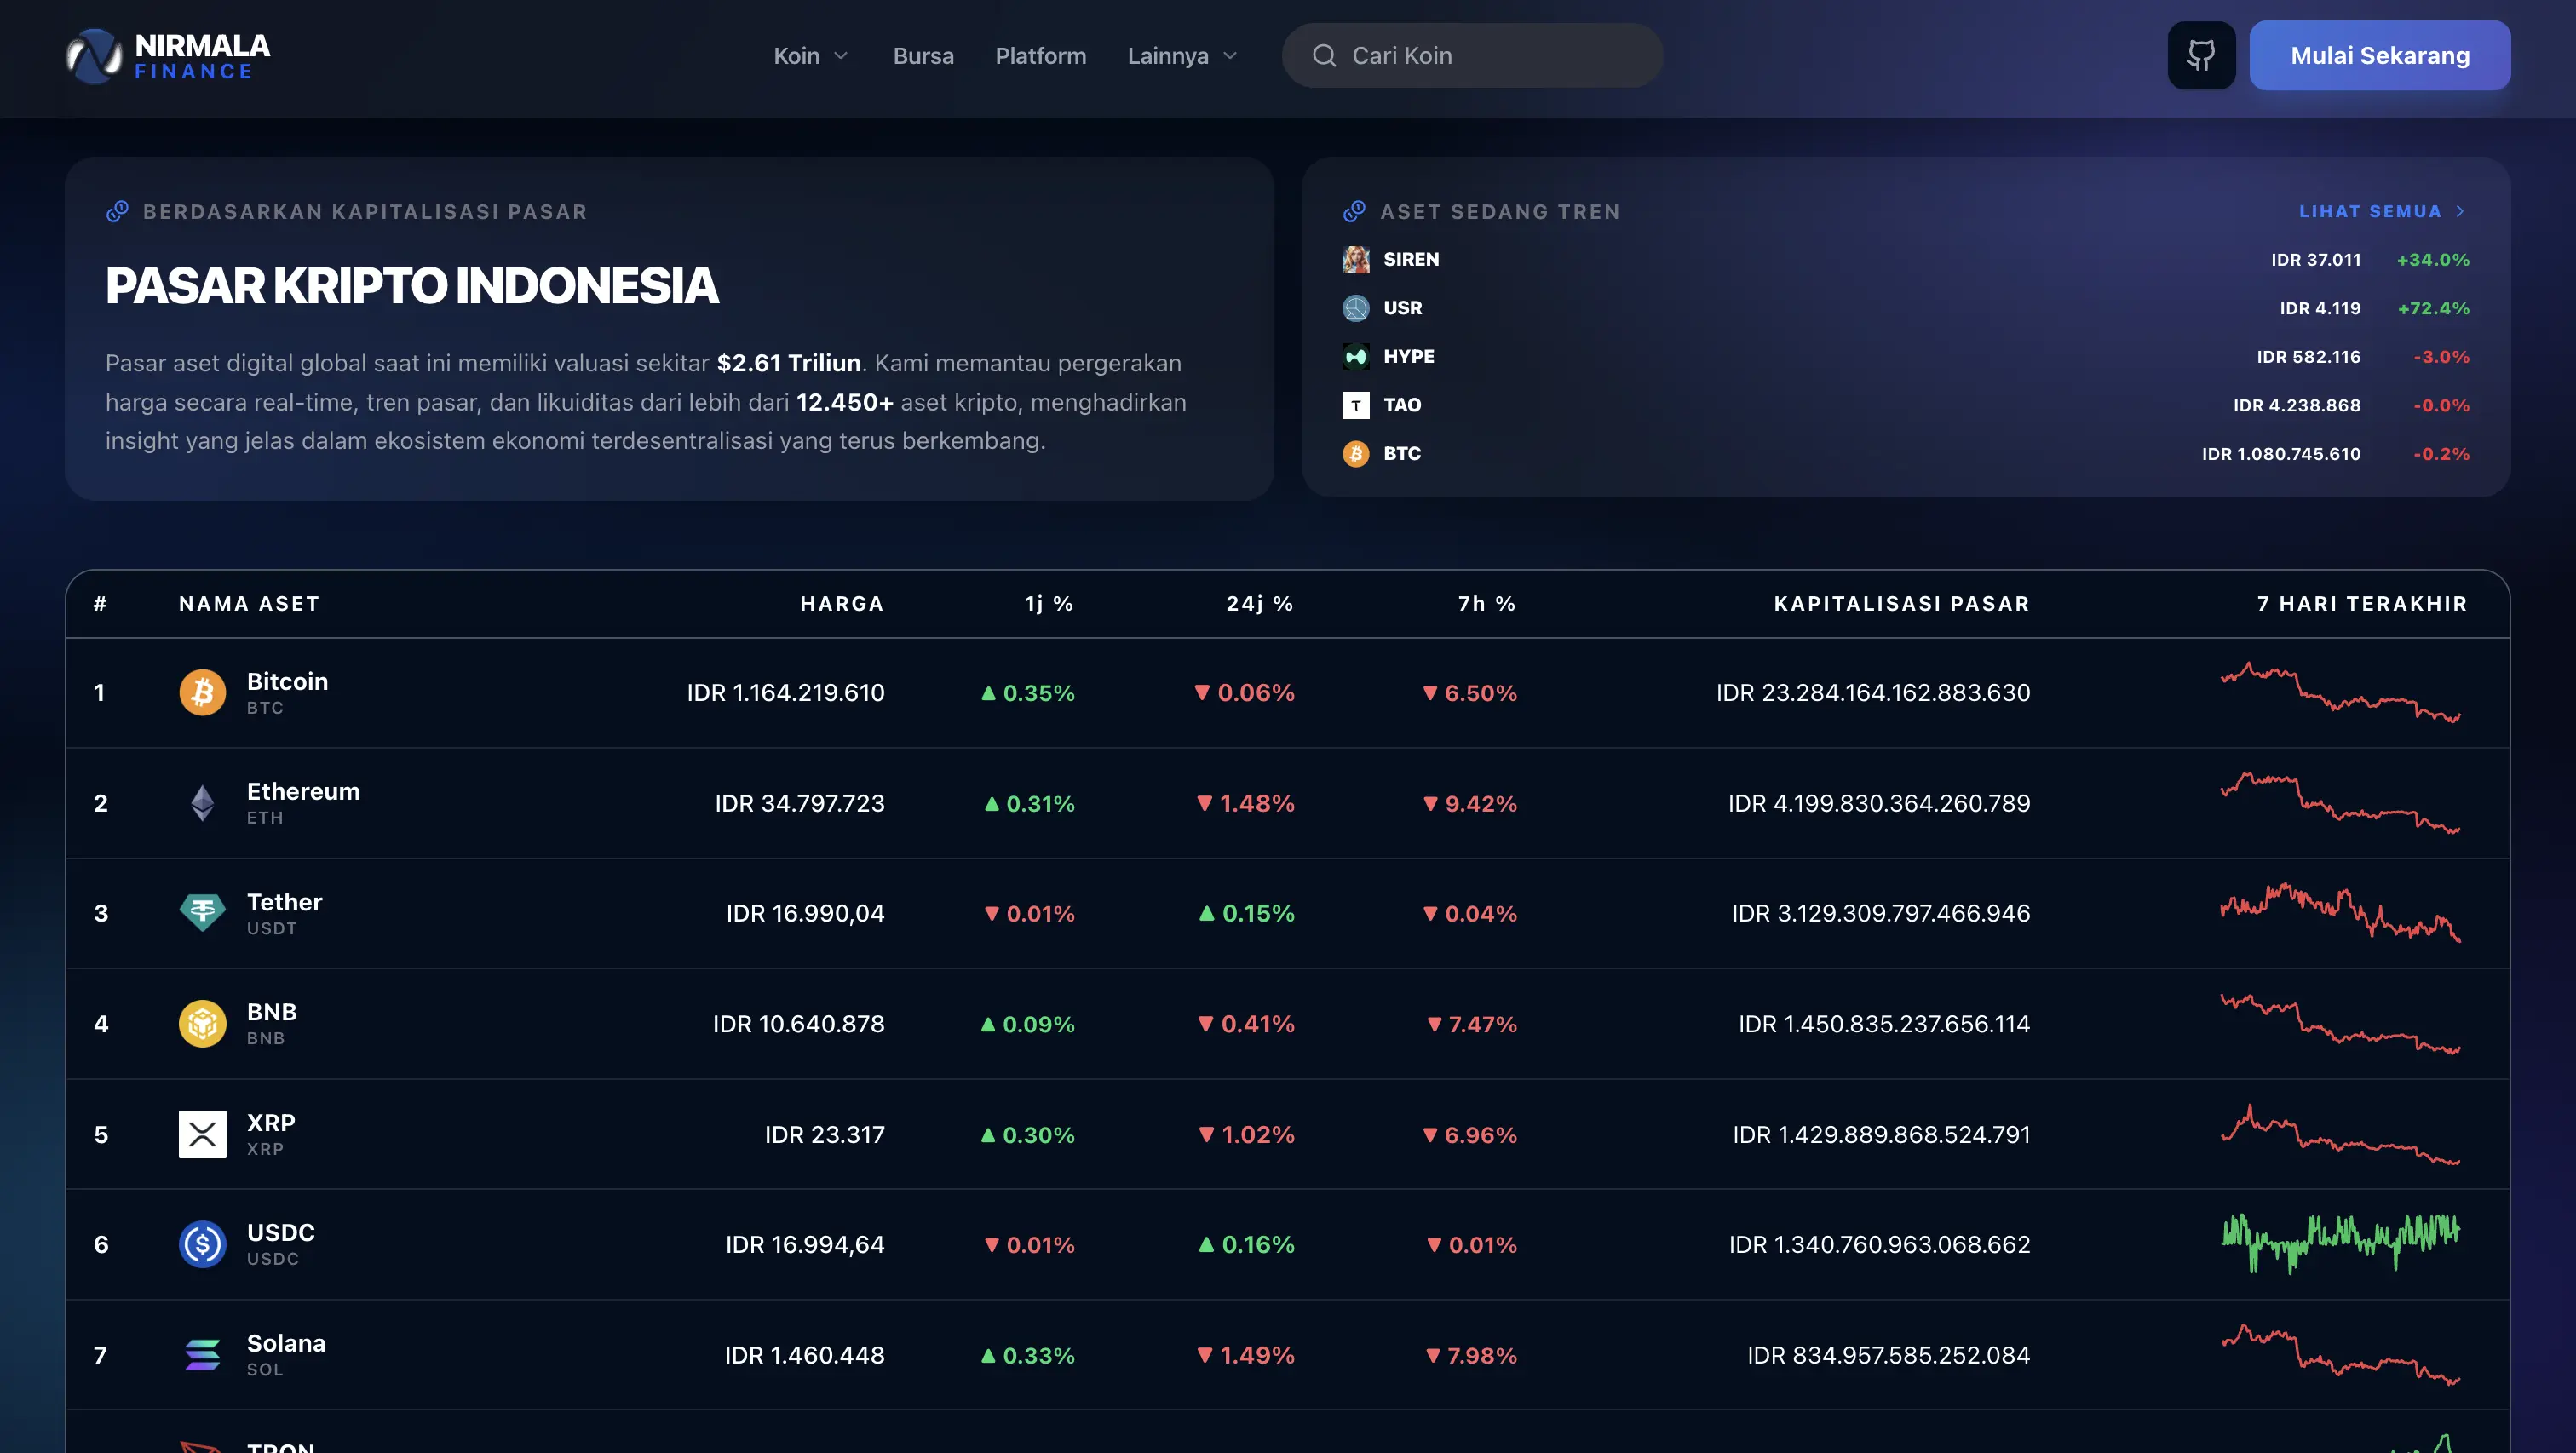Screen dimensions: 2576x1453
Task: Click Bitcoin 7h change 6.50%
Action: (x=1470, y=693)
